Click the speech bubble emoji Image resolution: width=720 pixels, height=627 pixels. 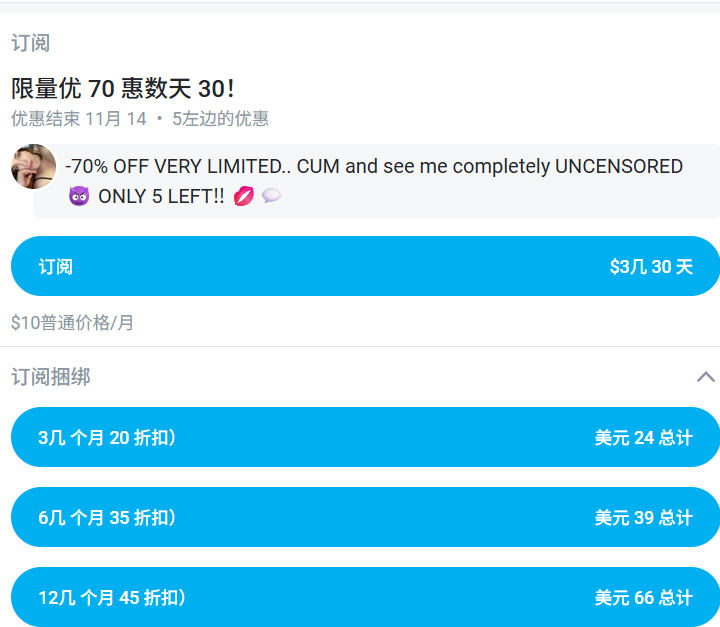[x=271, y=196]
